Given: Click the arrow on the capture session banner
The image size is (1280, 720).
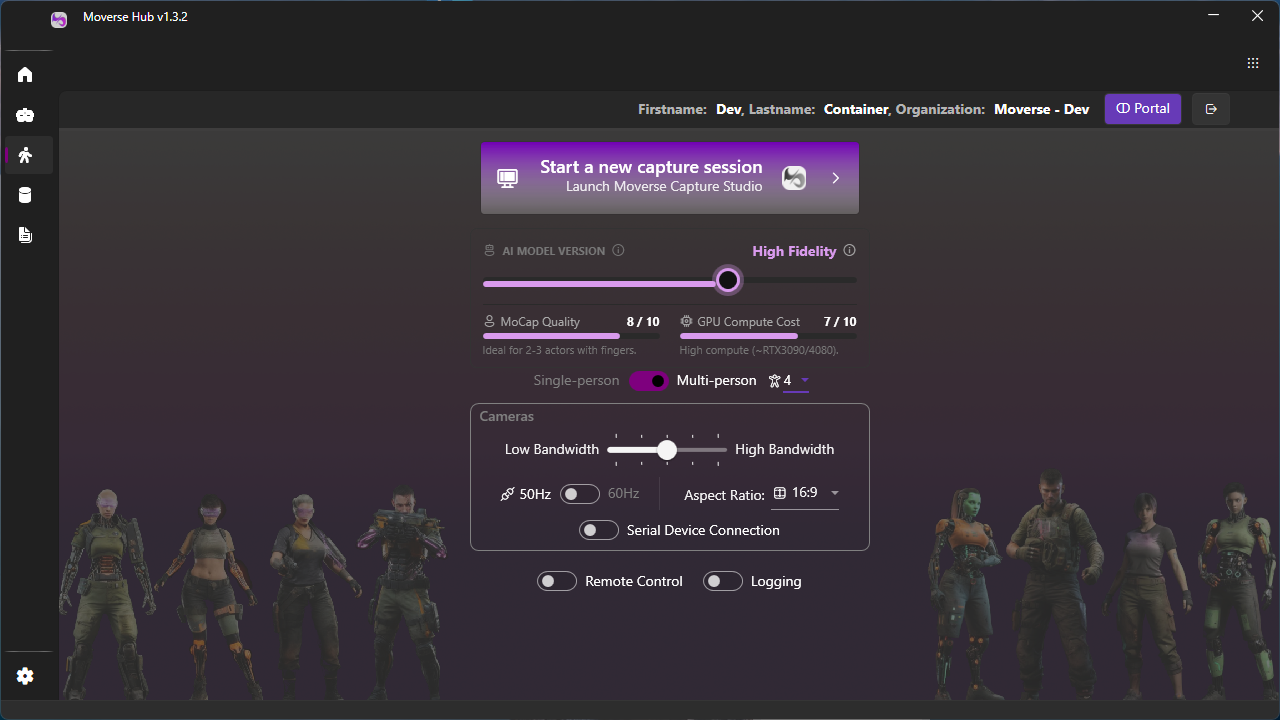Looking at the screenshot, I should [x=836, y=178].
